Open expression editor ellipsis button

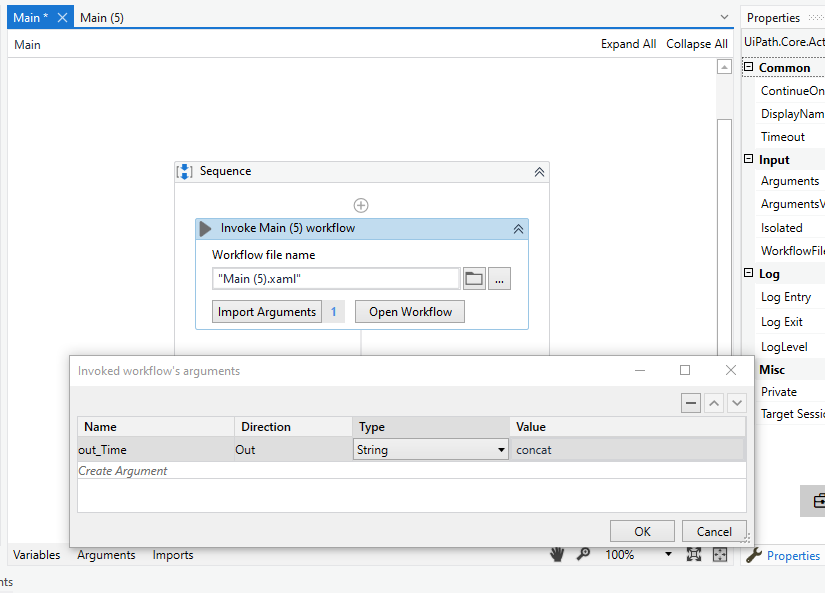(x=499, y=279)
